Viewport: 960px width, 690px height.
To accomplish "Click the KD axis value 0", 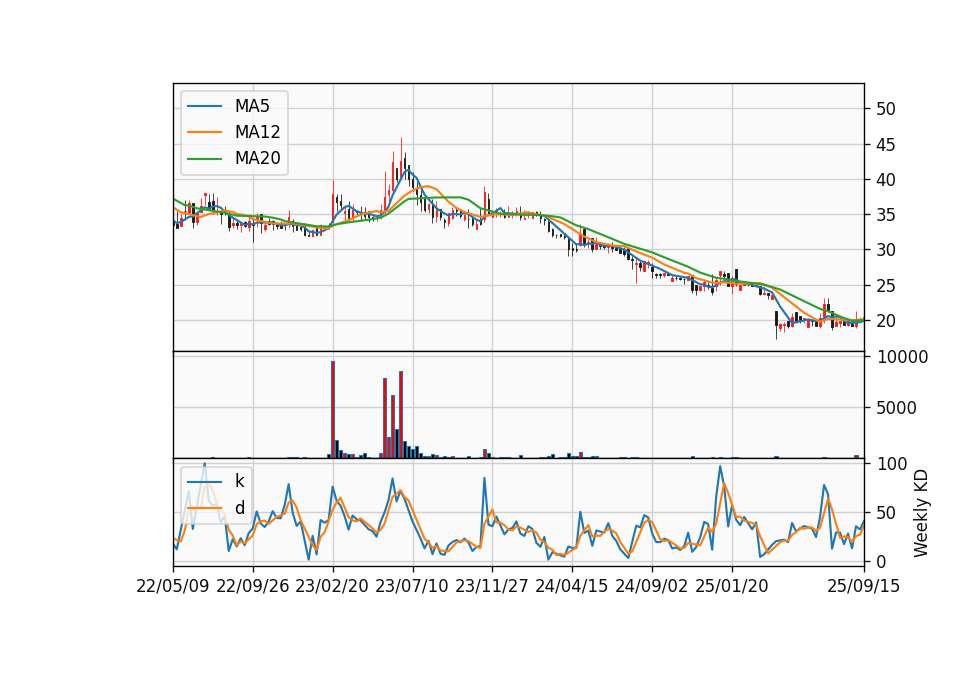I will pos(881,561).
